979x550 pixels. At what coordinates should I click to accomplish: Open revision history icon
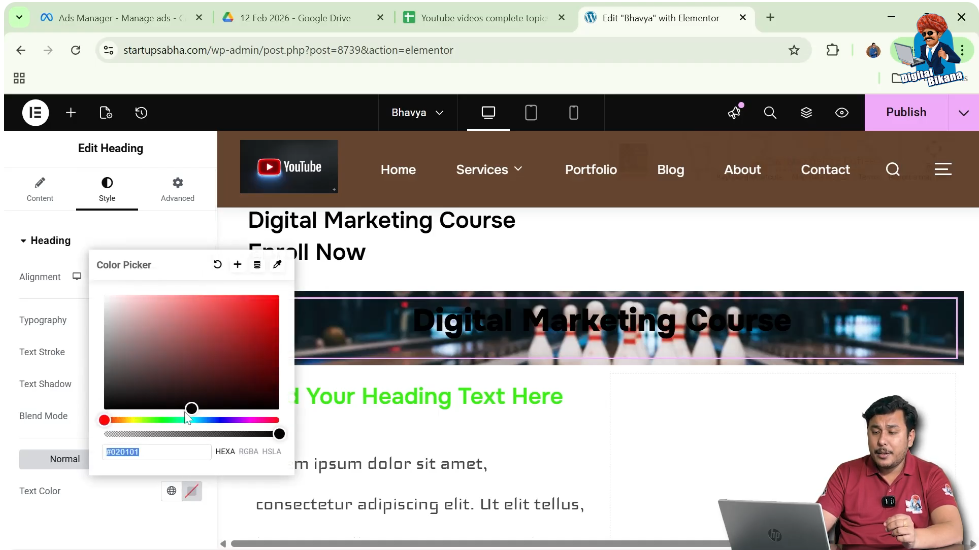pyautogui.click(x=141, y=112)
